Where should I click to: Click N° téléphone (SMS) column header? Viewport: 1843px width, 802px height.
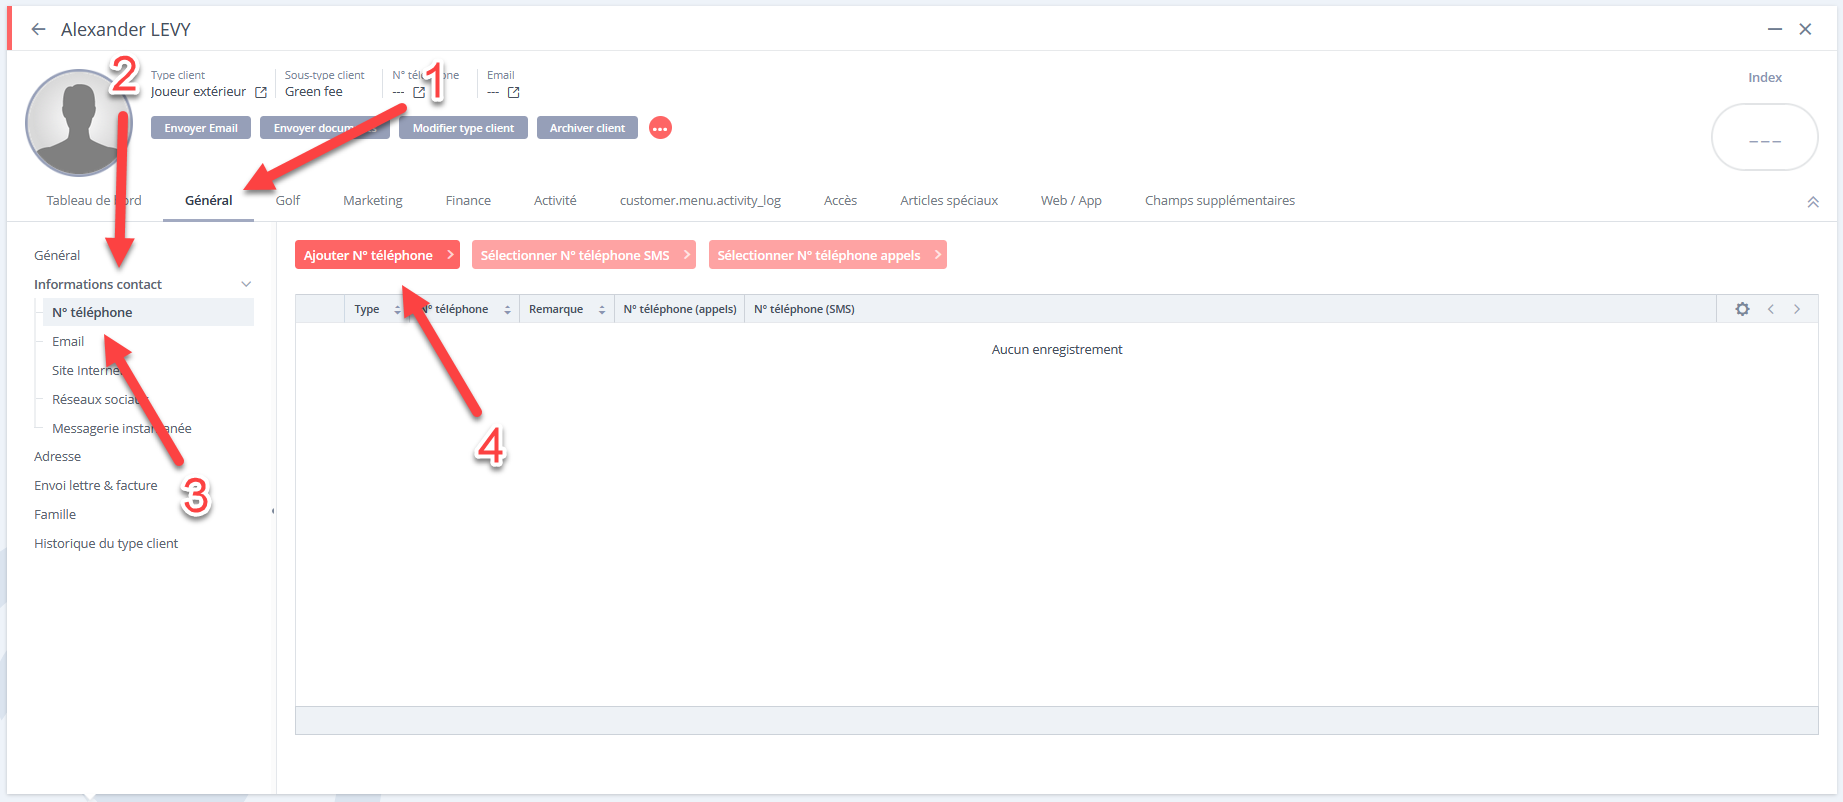804,309
